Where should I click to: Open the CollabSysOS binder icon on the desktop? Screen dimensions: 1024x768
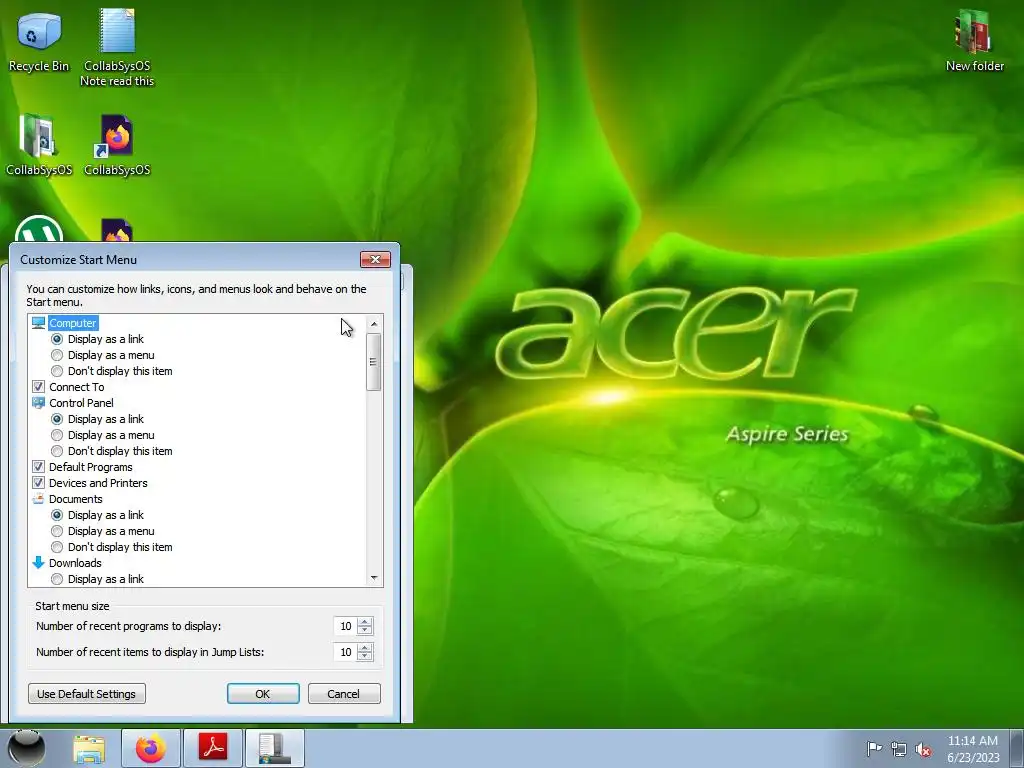click(x=39, y=145)
